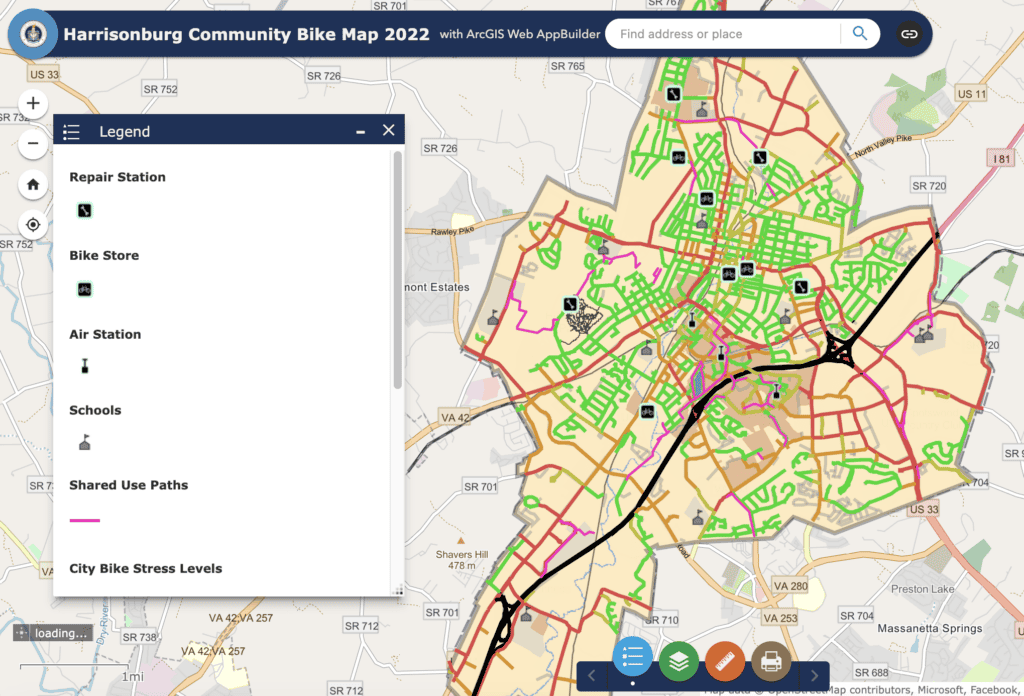Open the green Layer List widget
This screenshot has width=1024, height=696.
[679, 661]
